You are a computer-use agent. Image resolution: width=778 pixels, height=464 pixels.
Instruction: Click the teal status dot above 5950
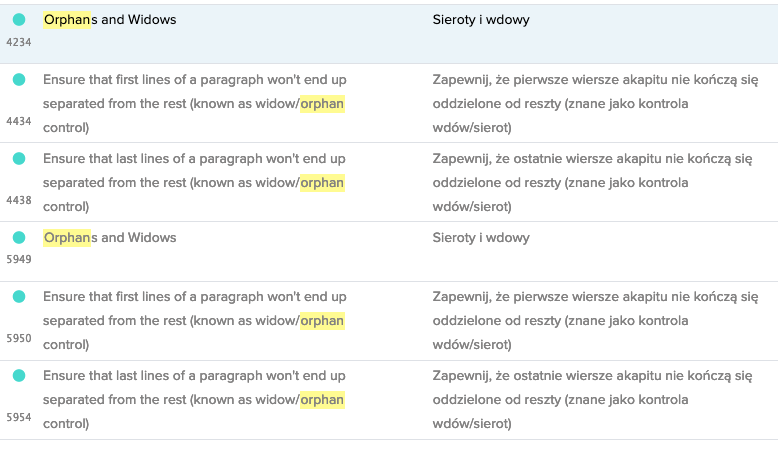point(19,297)
